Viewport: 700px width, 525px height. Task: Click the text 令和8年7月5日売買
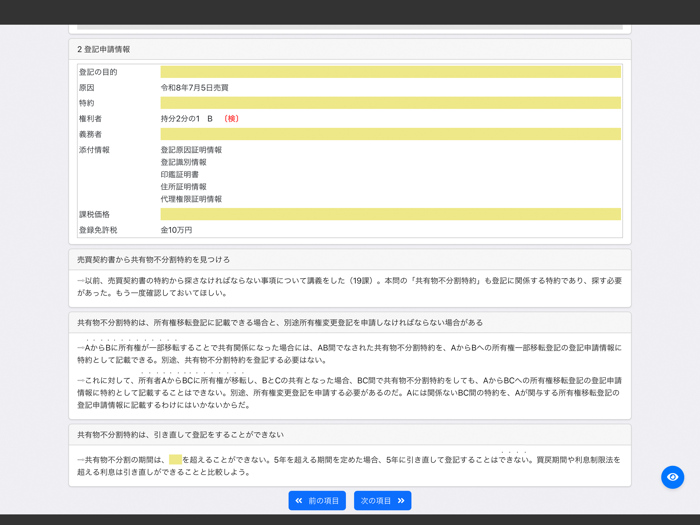tap(195, 88)
